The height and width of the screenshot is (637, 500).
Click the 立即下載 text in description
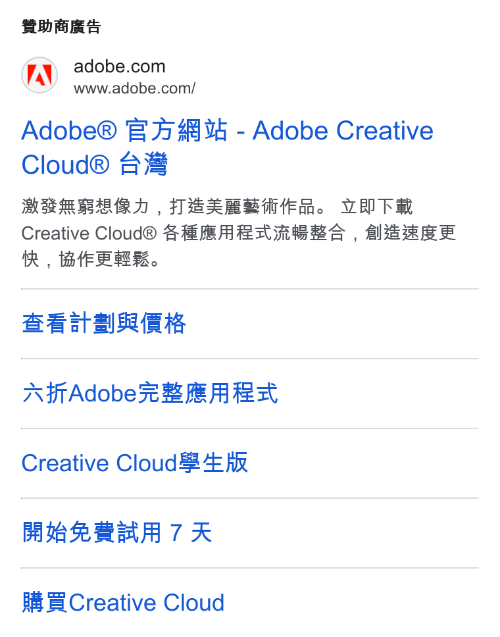click(377, 206)
